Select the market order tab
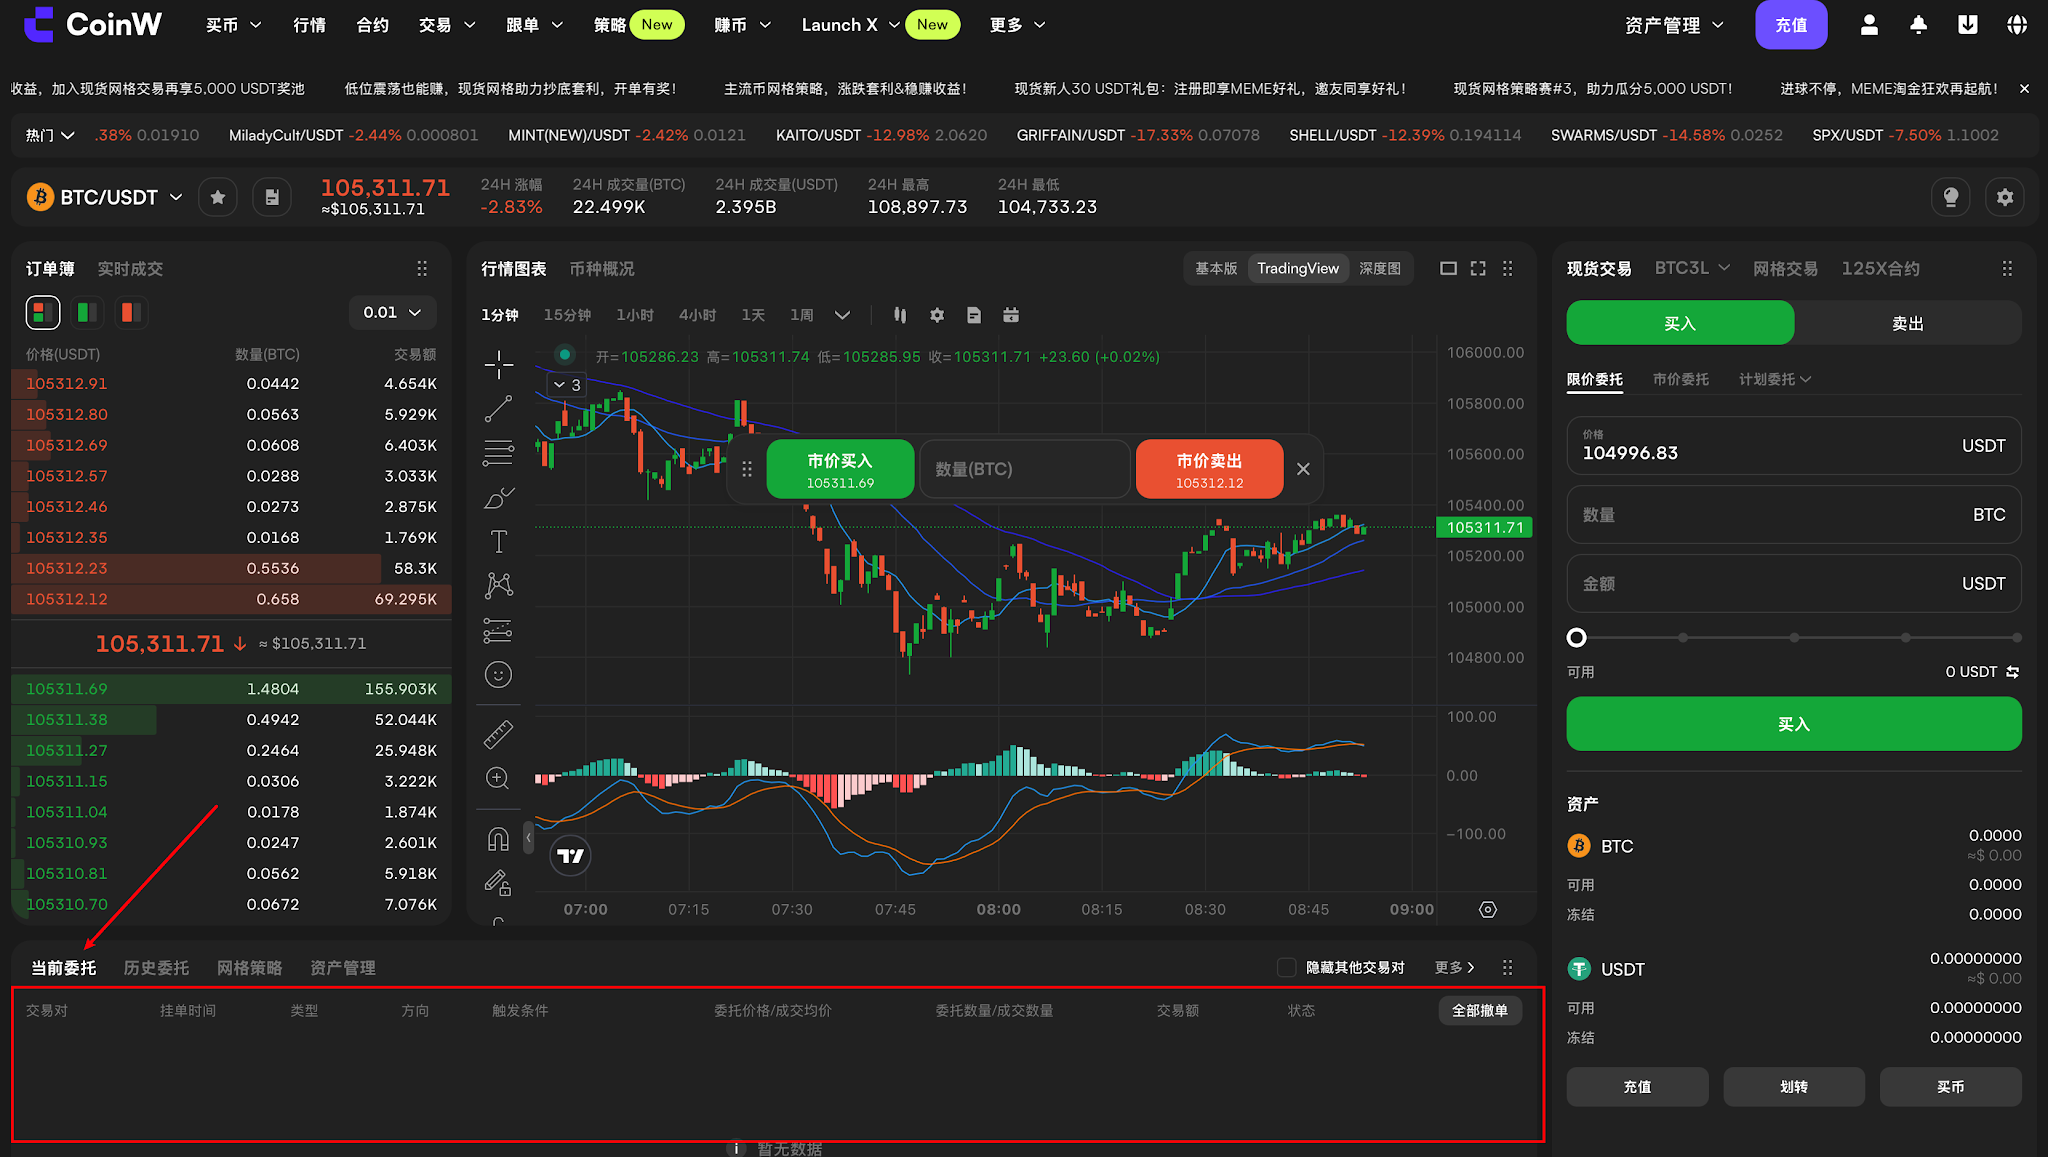Image resolution: width=2048 pixels, height=1157 pixels. click(1680, 379)
